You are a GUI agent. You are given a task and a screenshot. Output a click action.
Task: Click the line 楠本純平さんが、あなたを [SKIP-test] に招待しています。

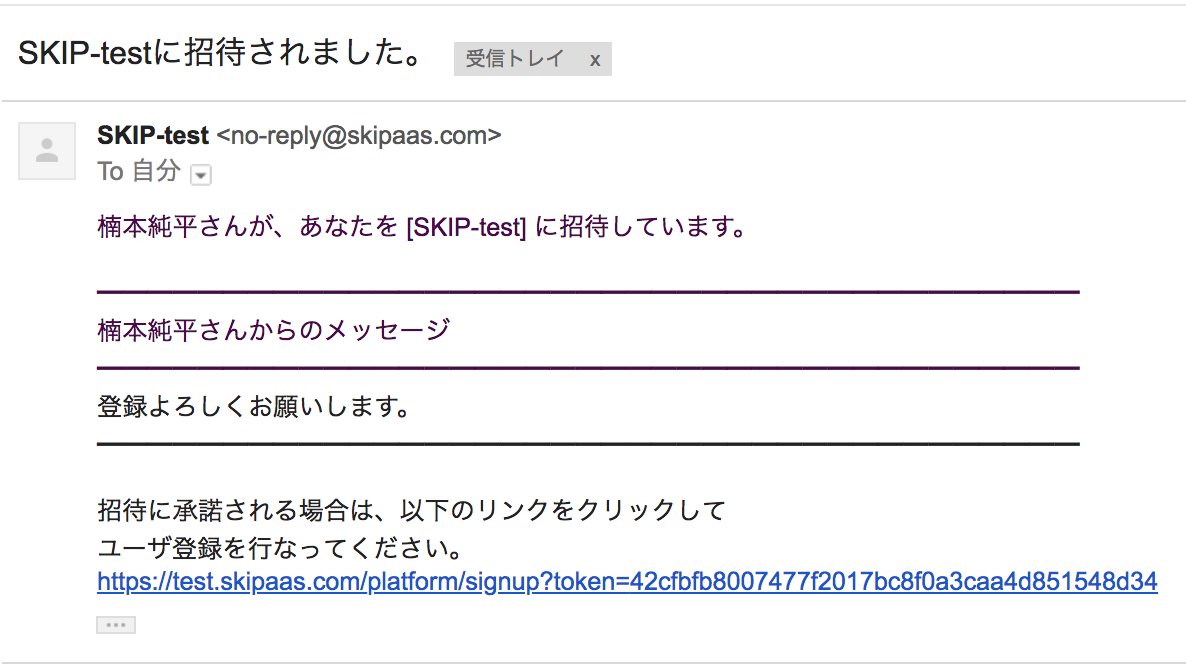tap(422, 226)
